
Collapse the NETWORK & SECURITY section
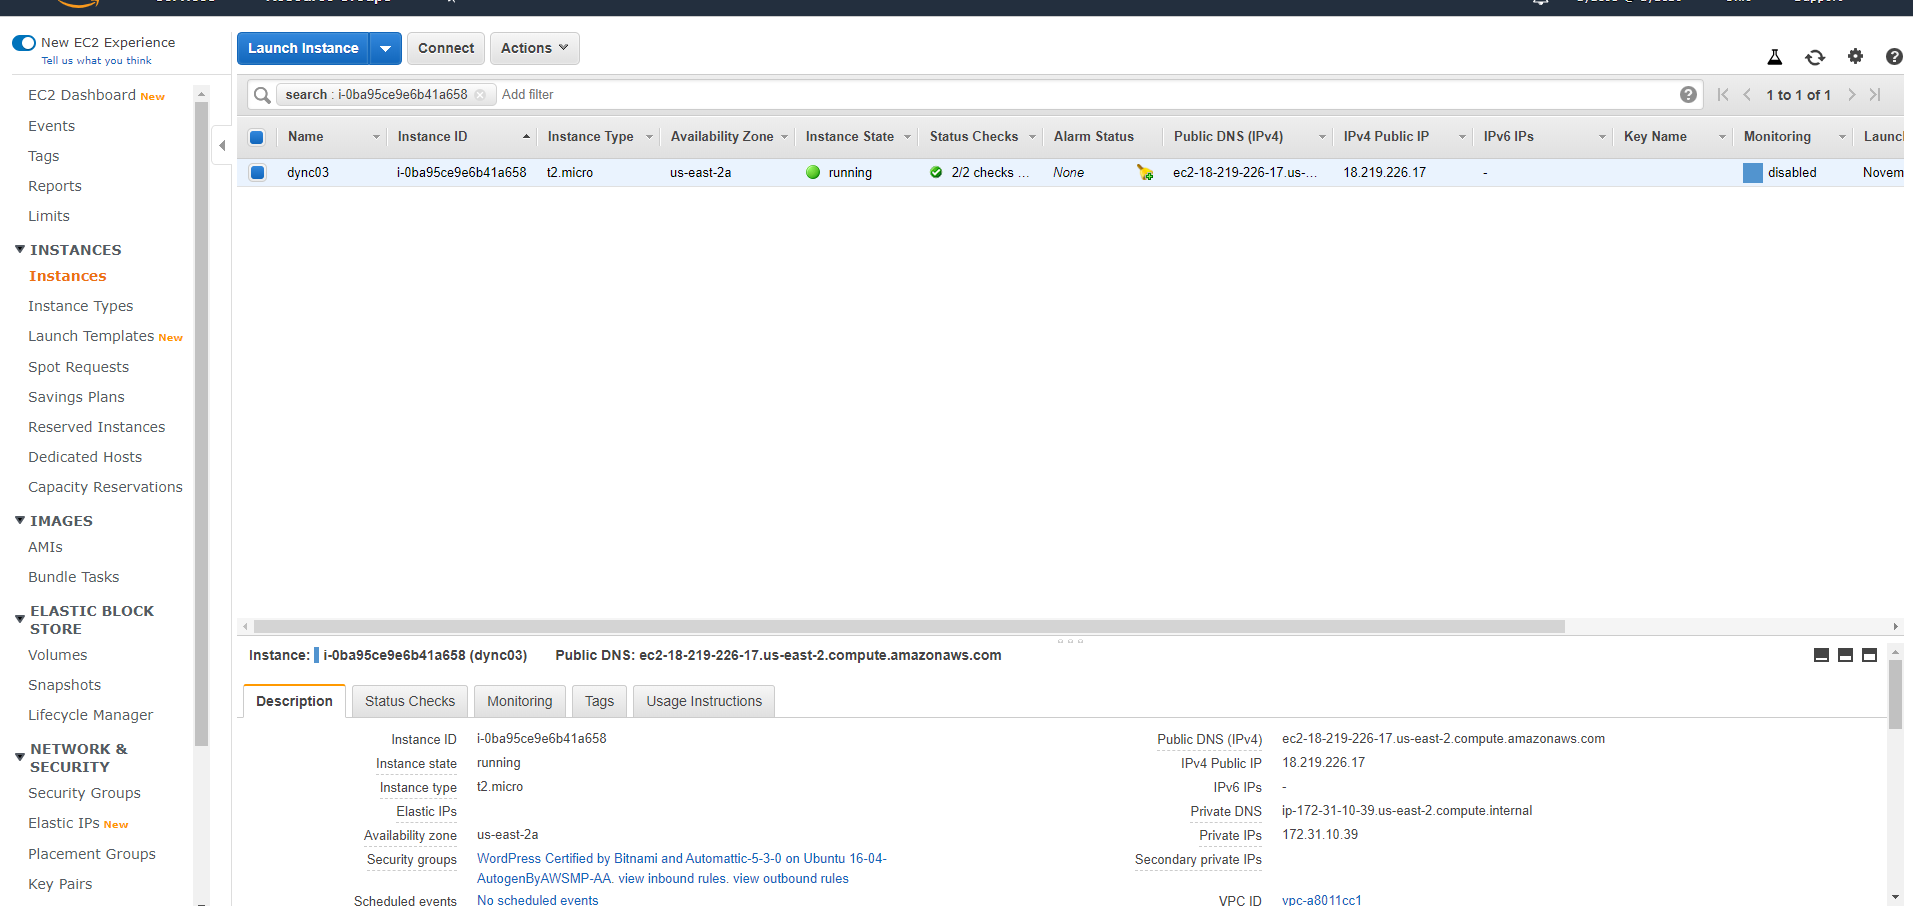coord(20,757)
